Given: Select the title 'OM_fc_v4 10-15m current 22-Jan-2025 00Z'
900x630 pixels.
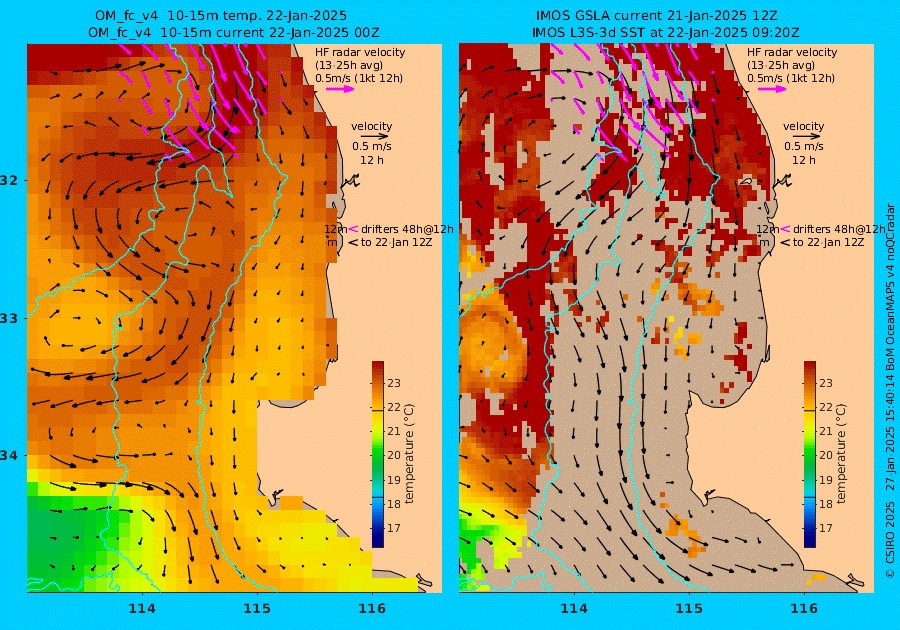Looking at the screenshot, I should tap(234, 33).
